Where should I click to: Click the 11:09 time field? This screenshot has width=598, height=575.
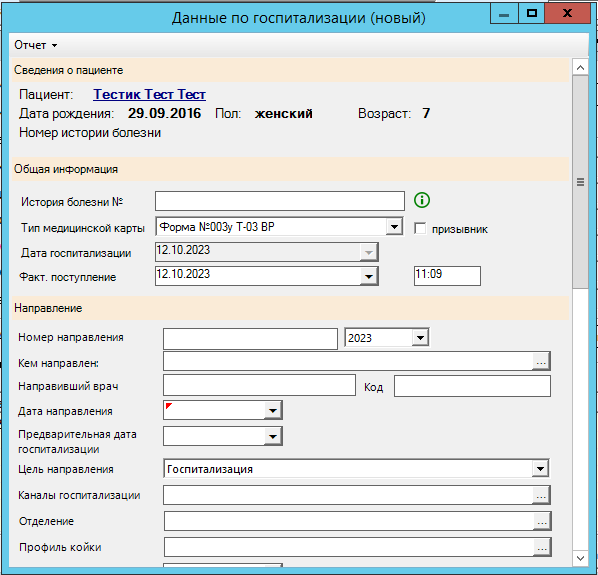447,276
